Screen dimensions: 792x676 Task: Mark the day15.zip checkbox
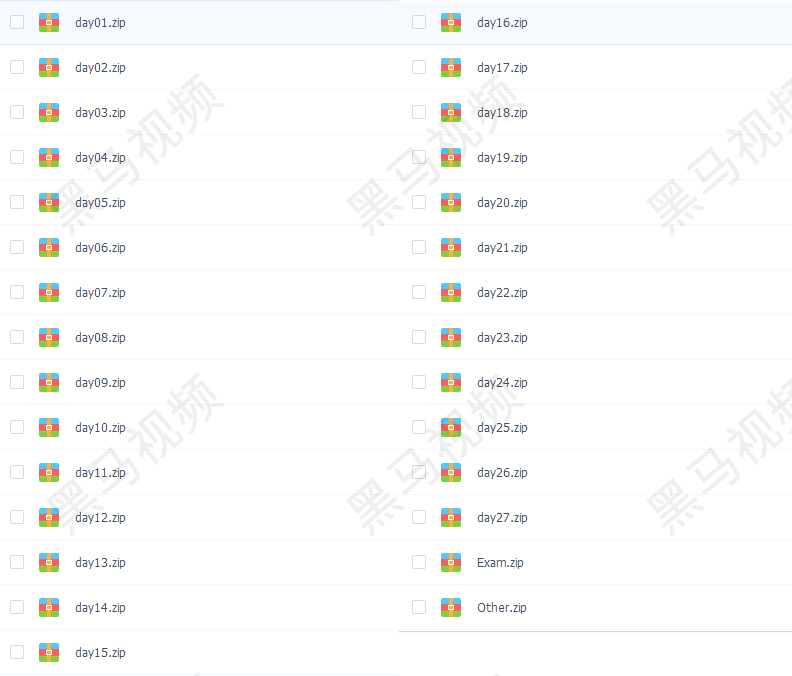pos(17,652)
